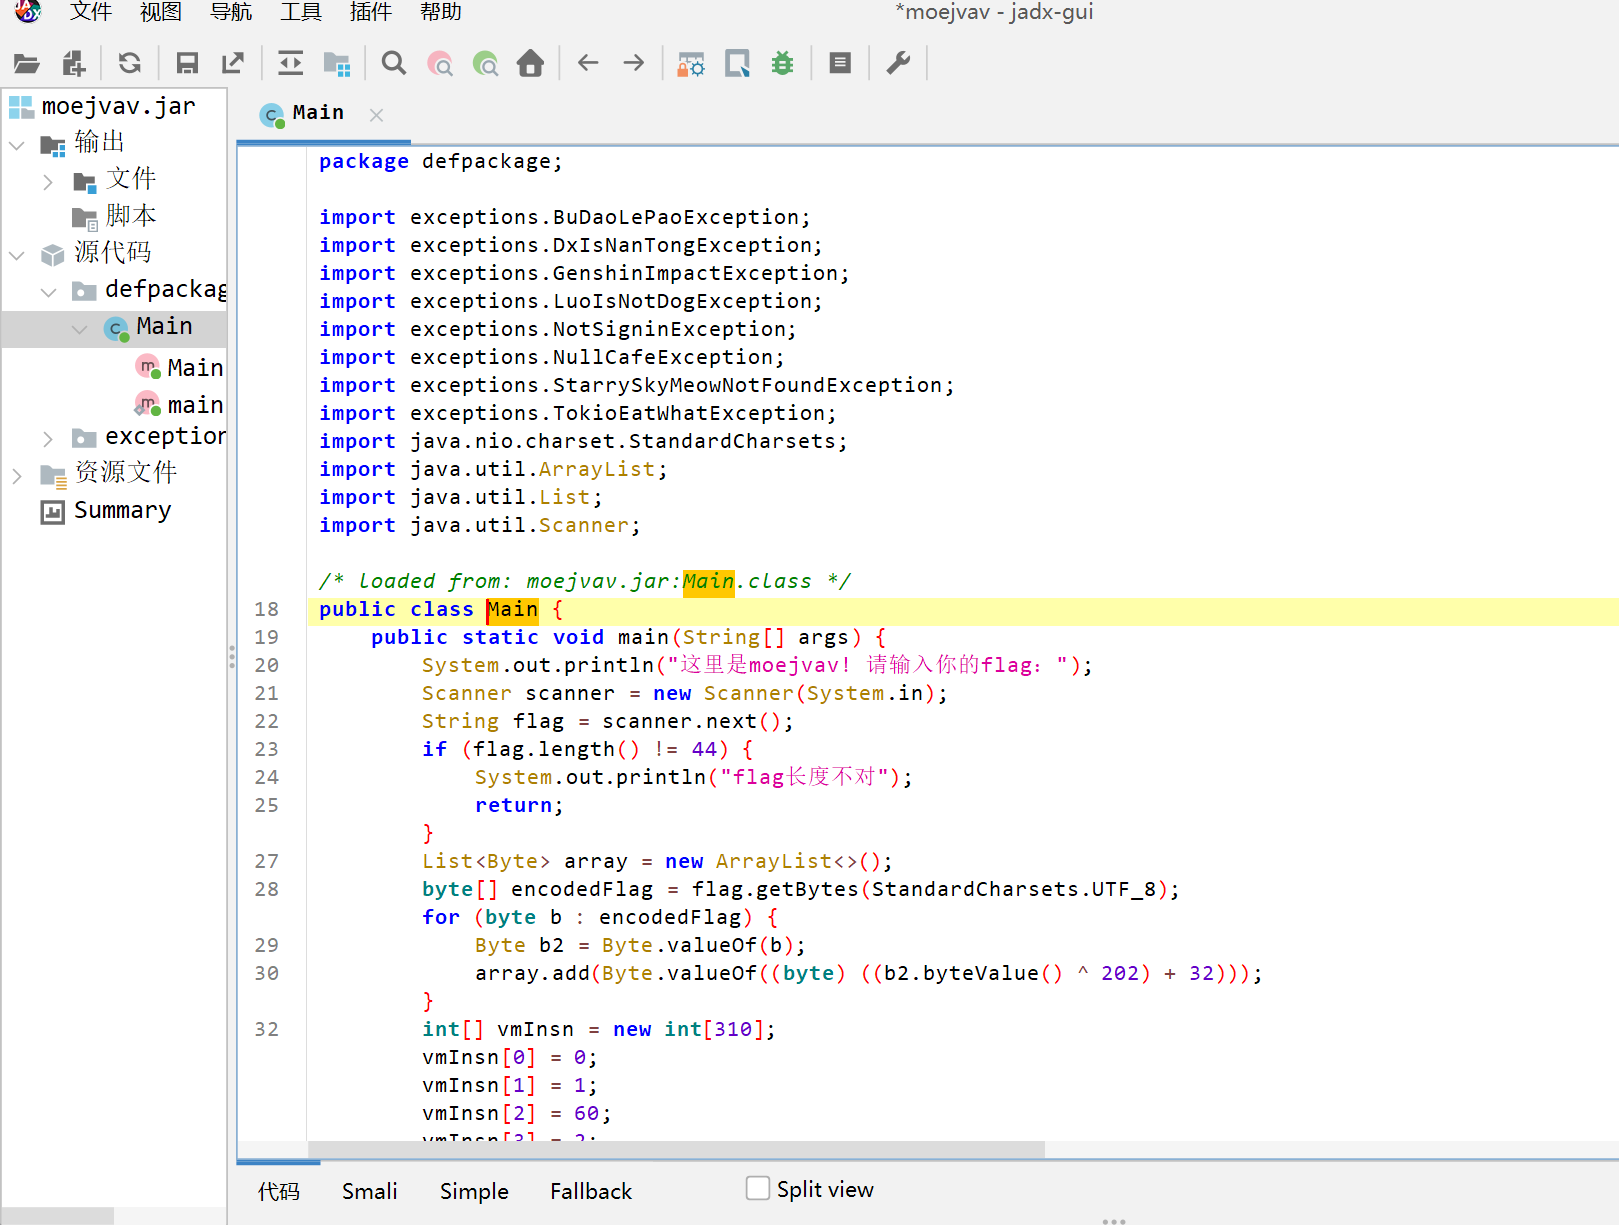
Task: Enable the Split view checkbox
Action: (758, 1188)
